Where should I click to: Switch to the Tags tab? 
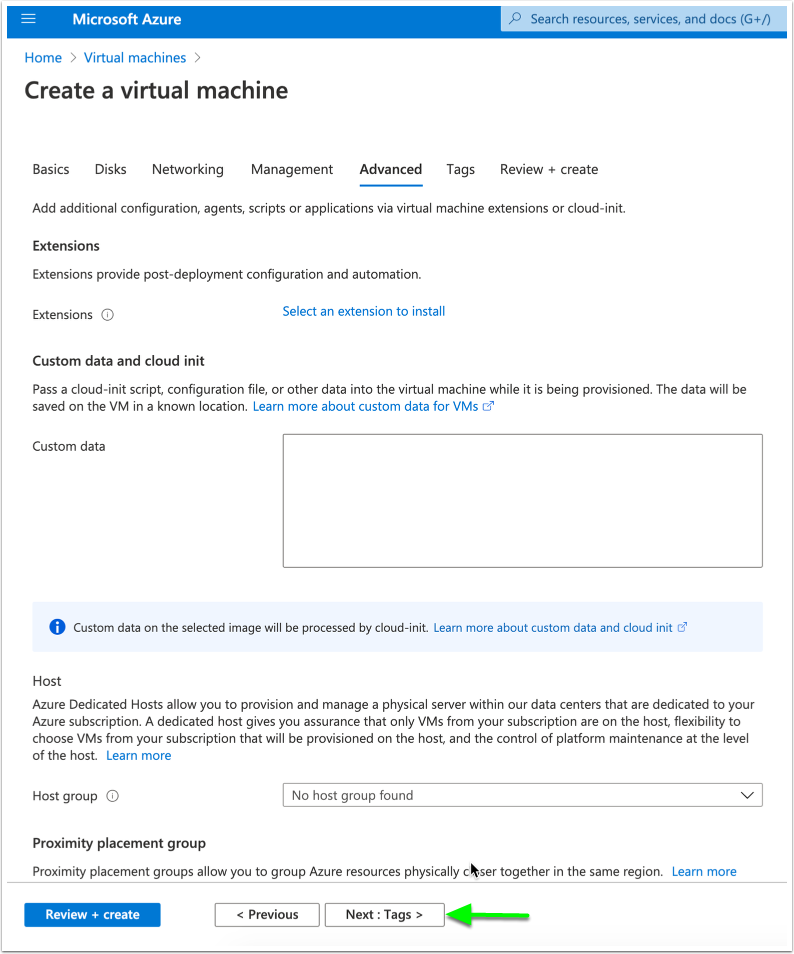click(461, 169)
